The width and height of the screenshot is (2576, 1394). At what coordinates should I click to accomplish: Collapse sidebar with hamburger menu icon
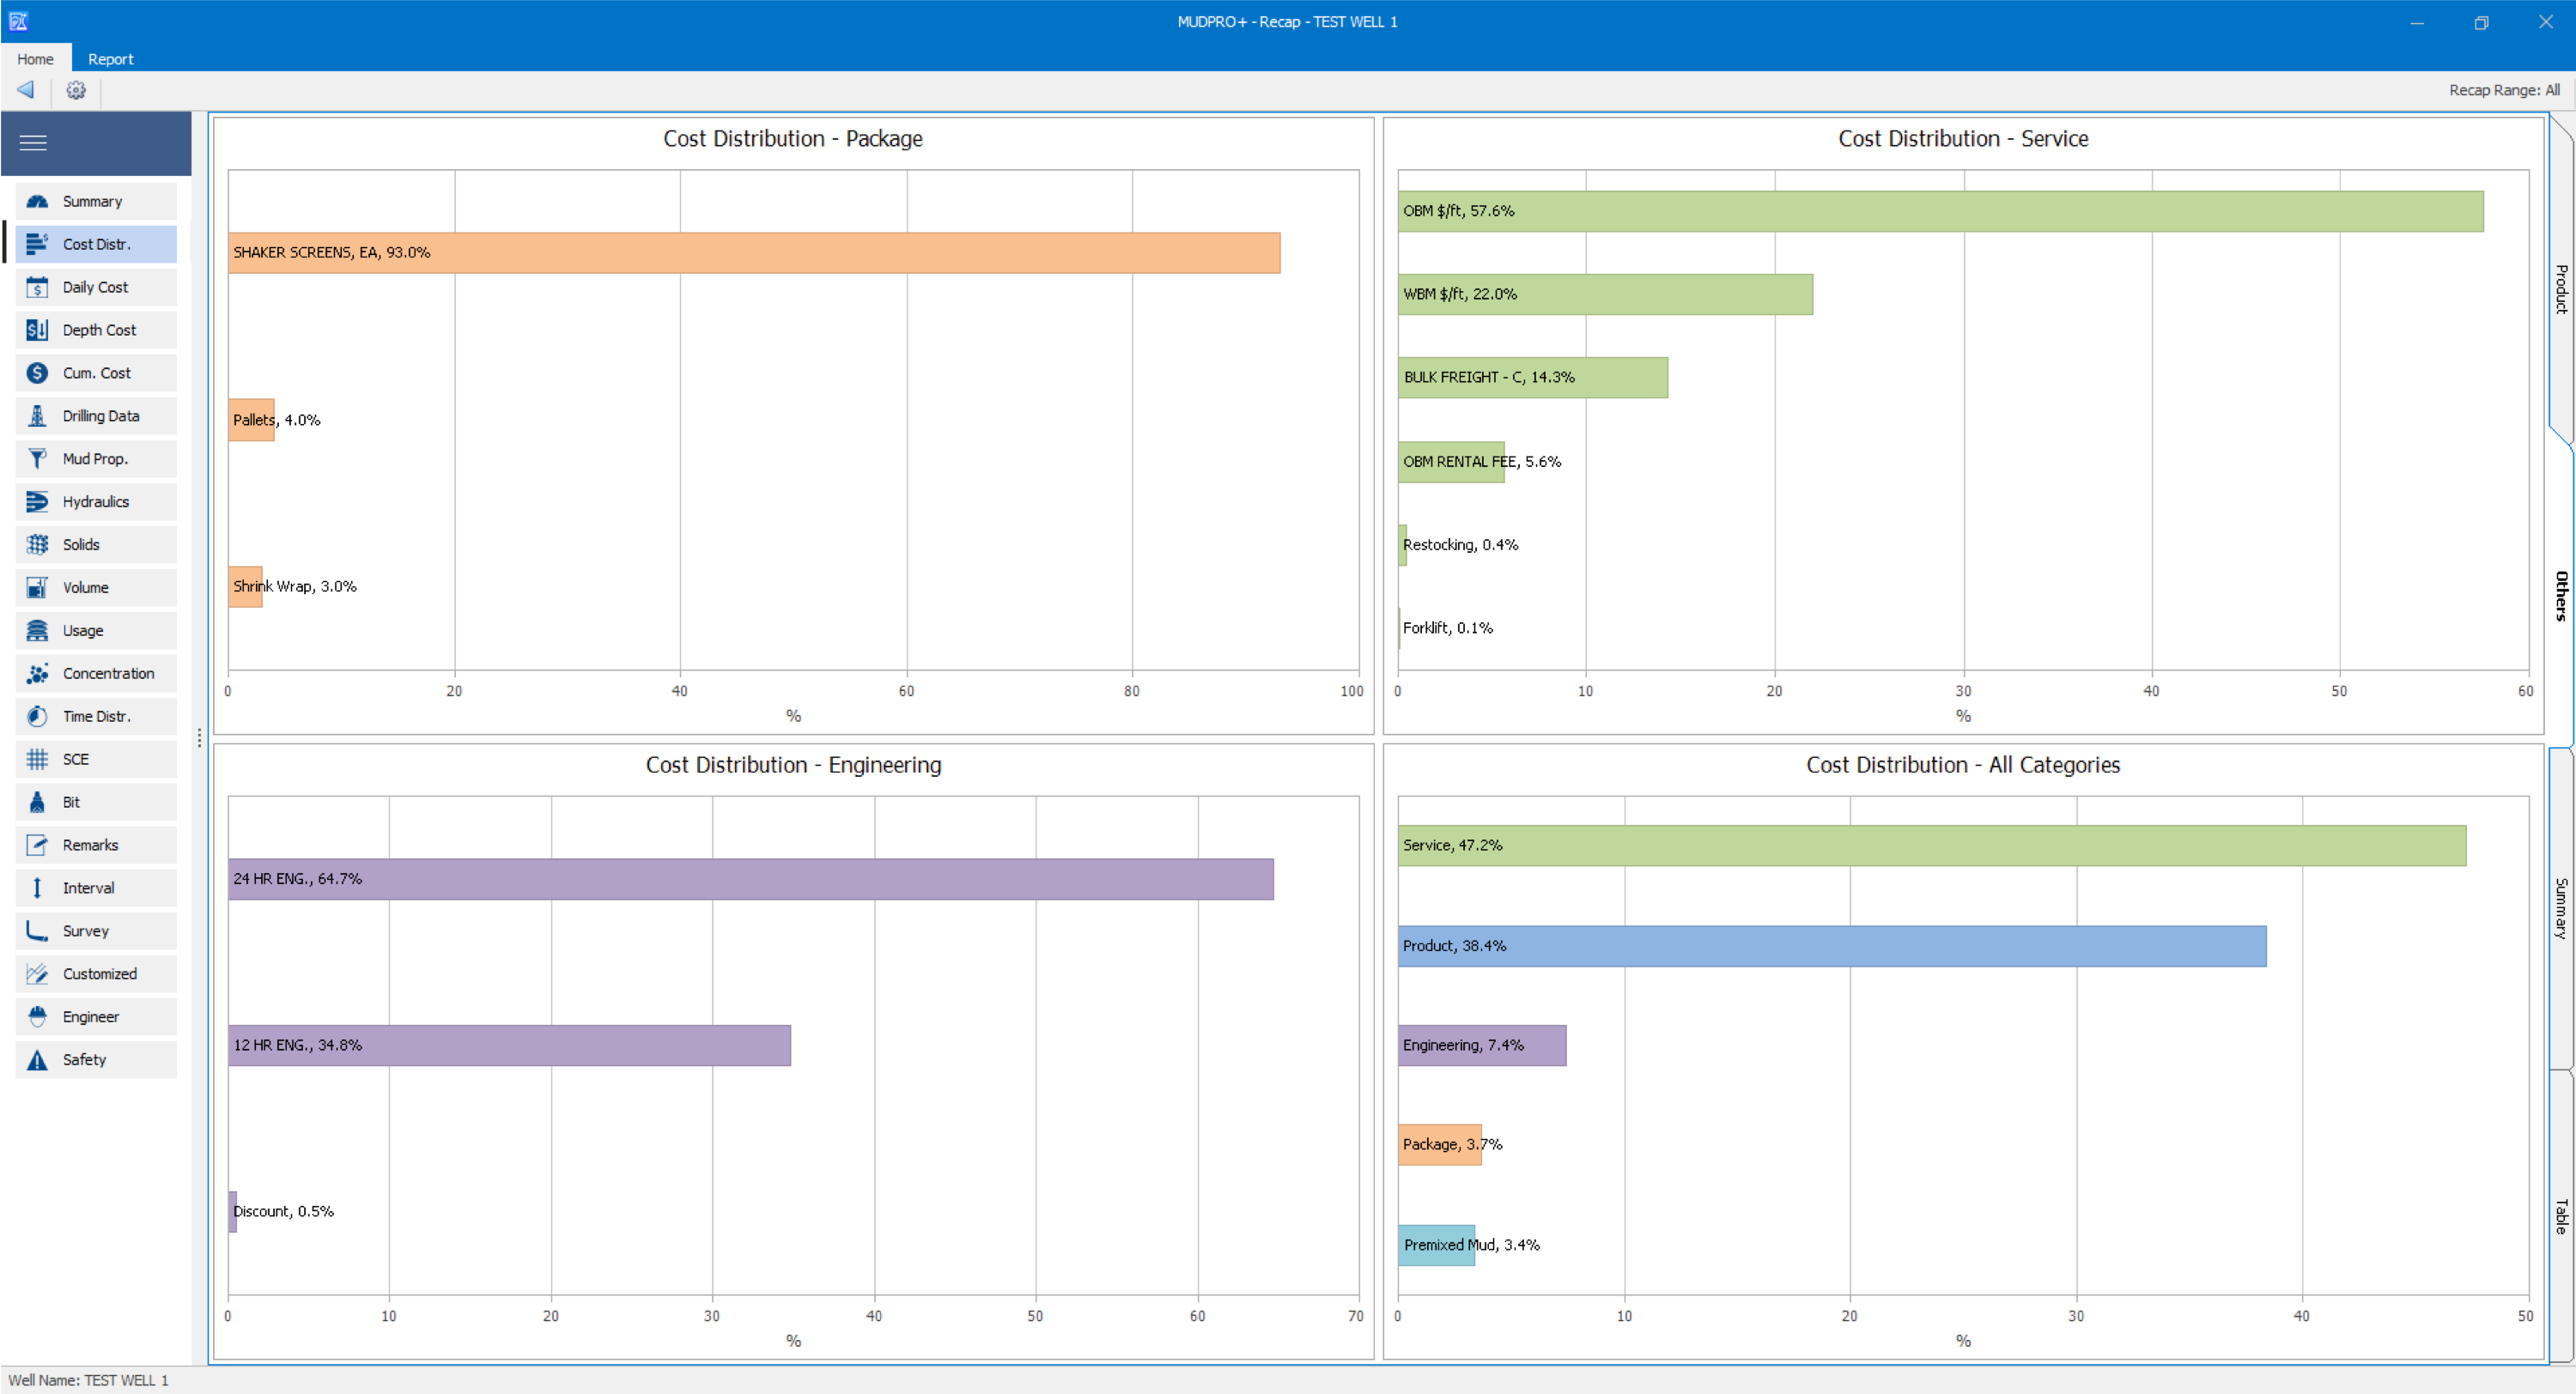(33, 143)
